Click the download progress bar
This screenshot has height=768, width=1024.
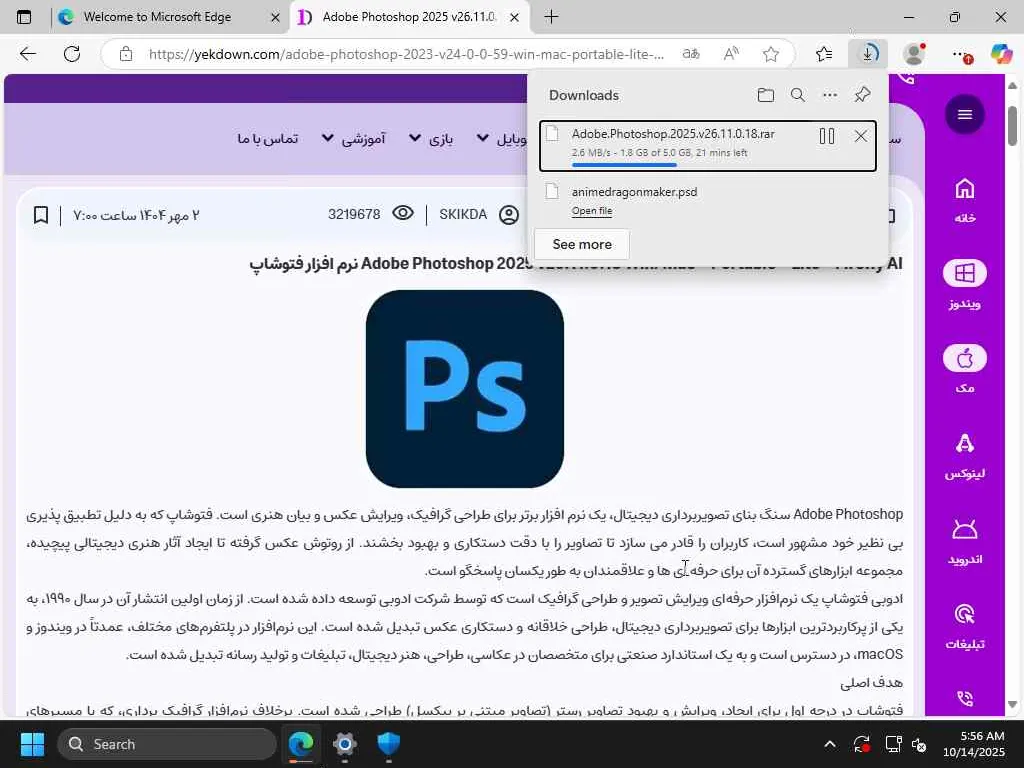(624, 165)
